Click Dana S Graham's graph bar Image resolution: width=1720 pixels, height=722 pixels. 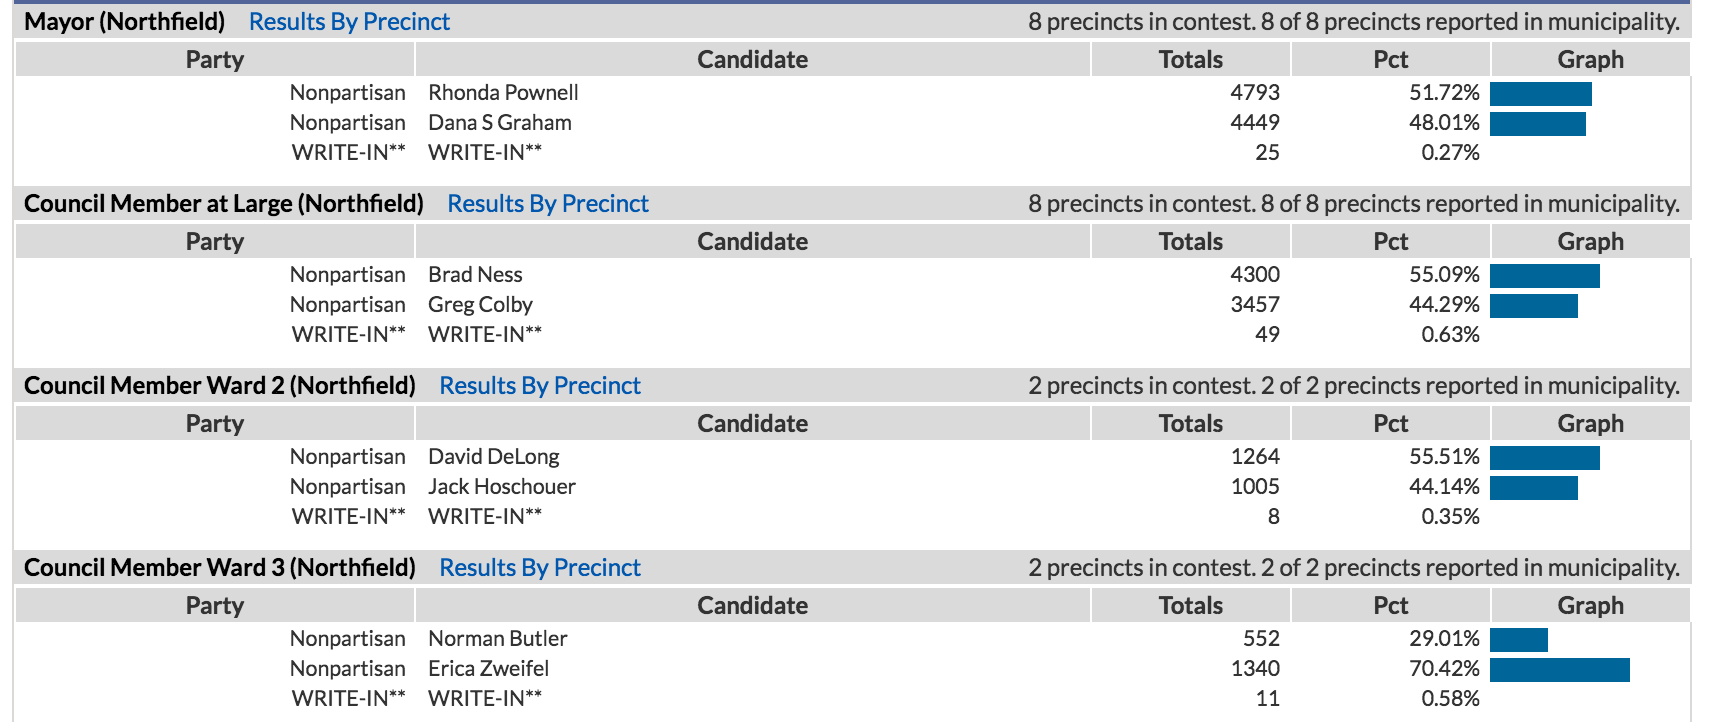1537,124
